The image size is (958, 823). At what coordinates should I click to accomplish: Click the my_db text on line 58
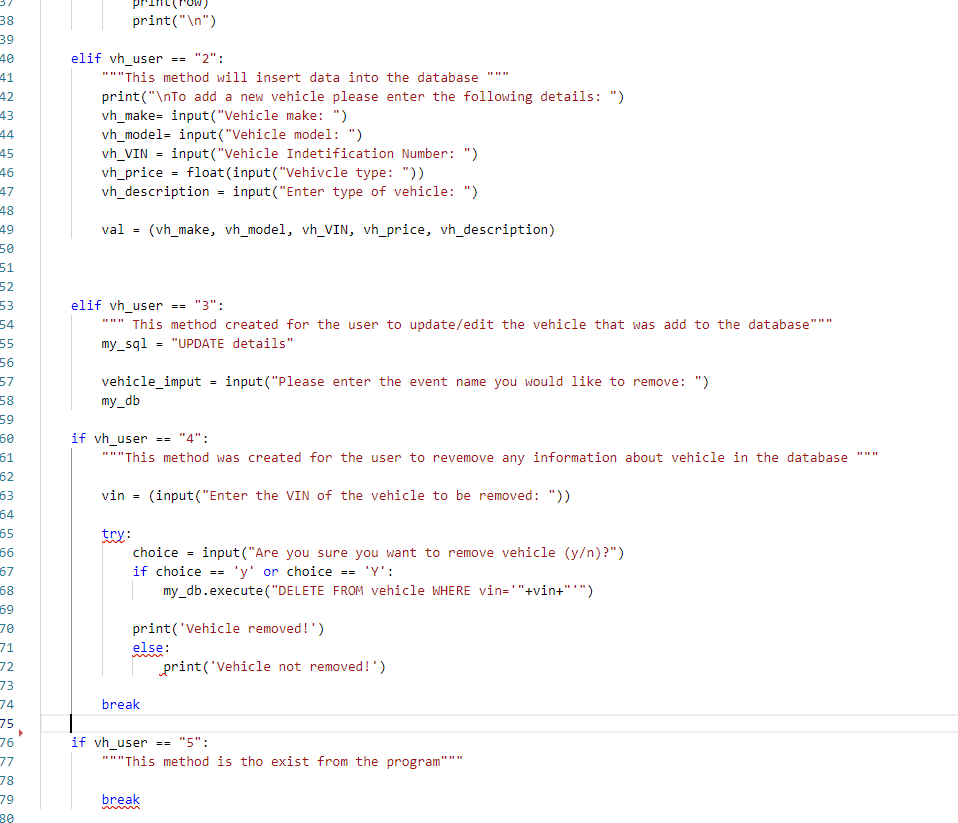coord(121,401)
